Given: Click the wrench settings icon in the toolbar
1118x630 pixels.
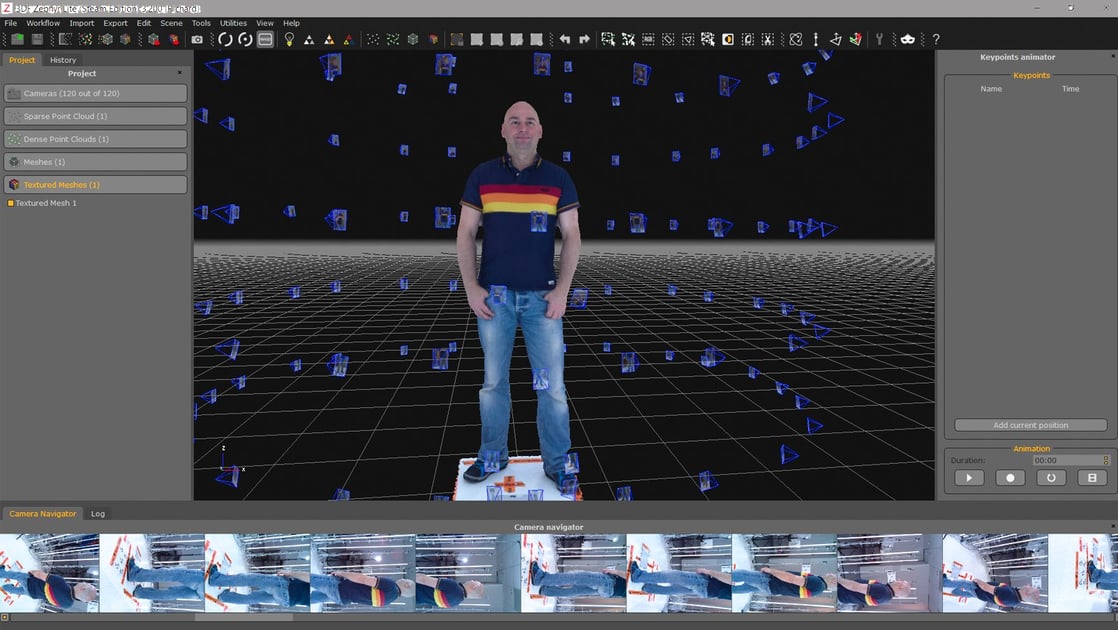Looking at the screenshot, I should pos(879,39).
